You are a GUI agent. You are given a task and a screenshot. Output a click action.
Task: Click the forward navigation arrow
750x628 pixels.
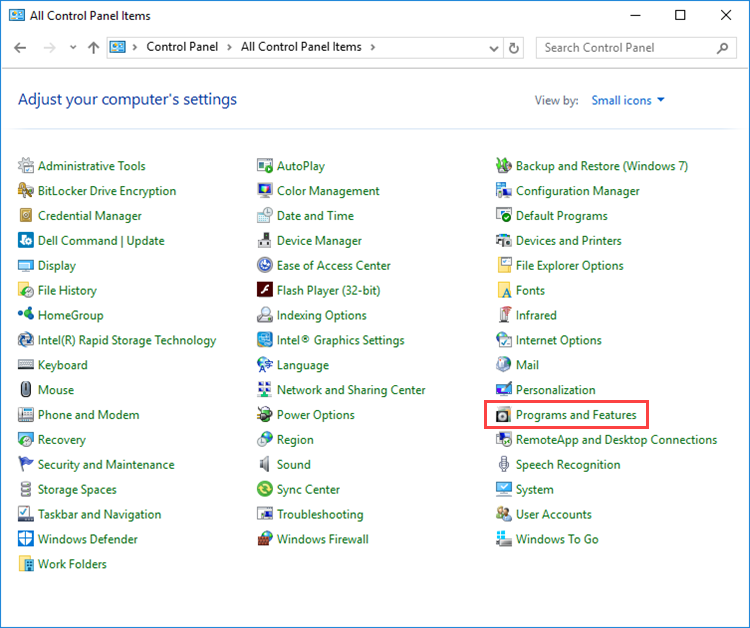click(x=49, y=47)
